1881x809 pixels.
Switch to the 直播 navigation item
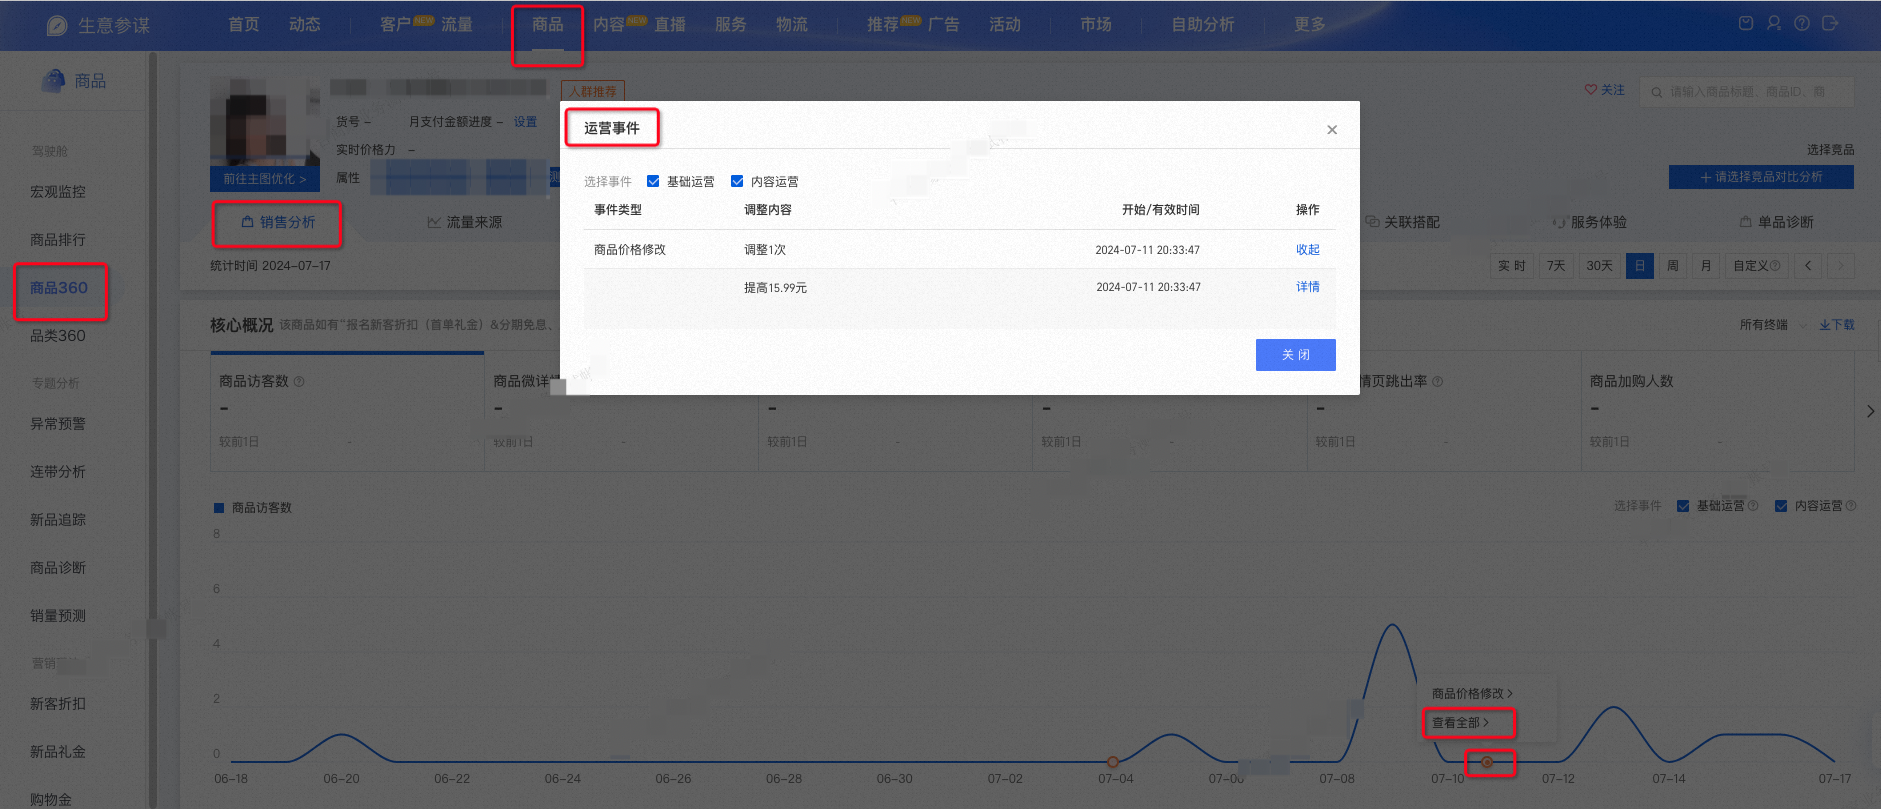[670, 24]
